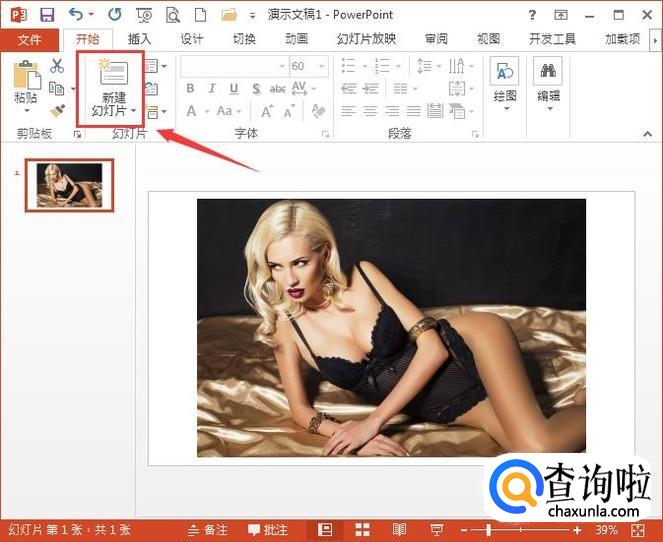Screen dimensions: 663x542
Task: Switch to Reading view in status bar
Action: click(x=399, y=529)
